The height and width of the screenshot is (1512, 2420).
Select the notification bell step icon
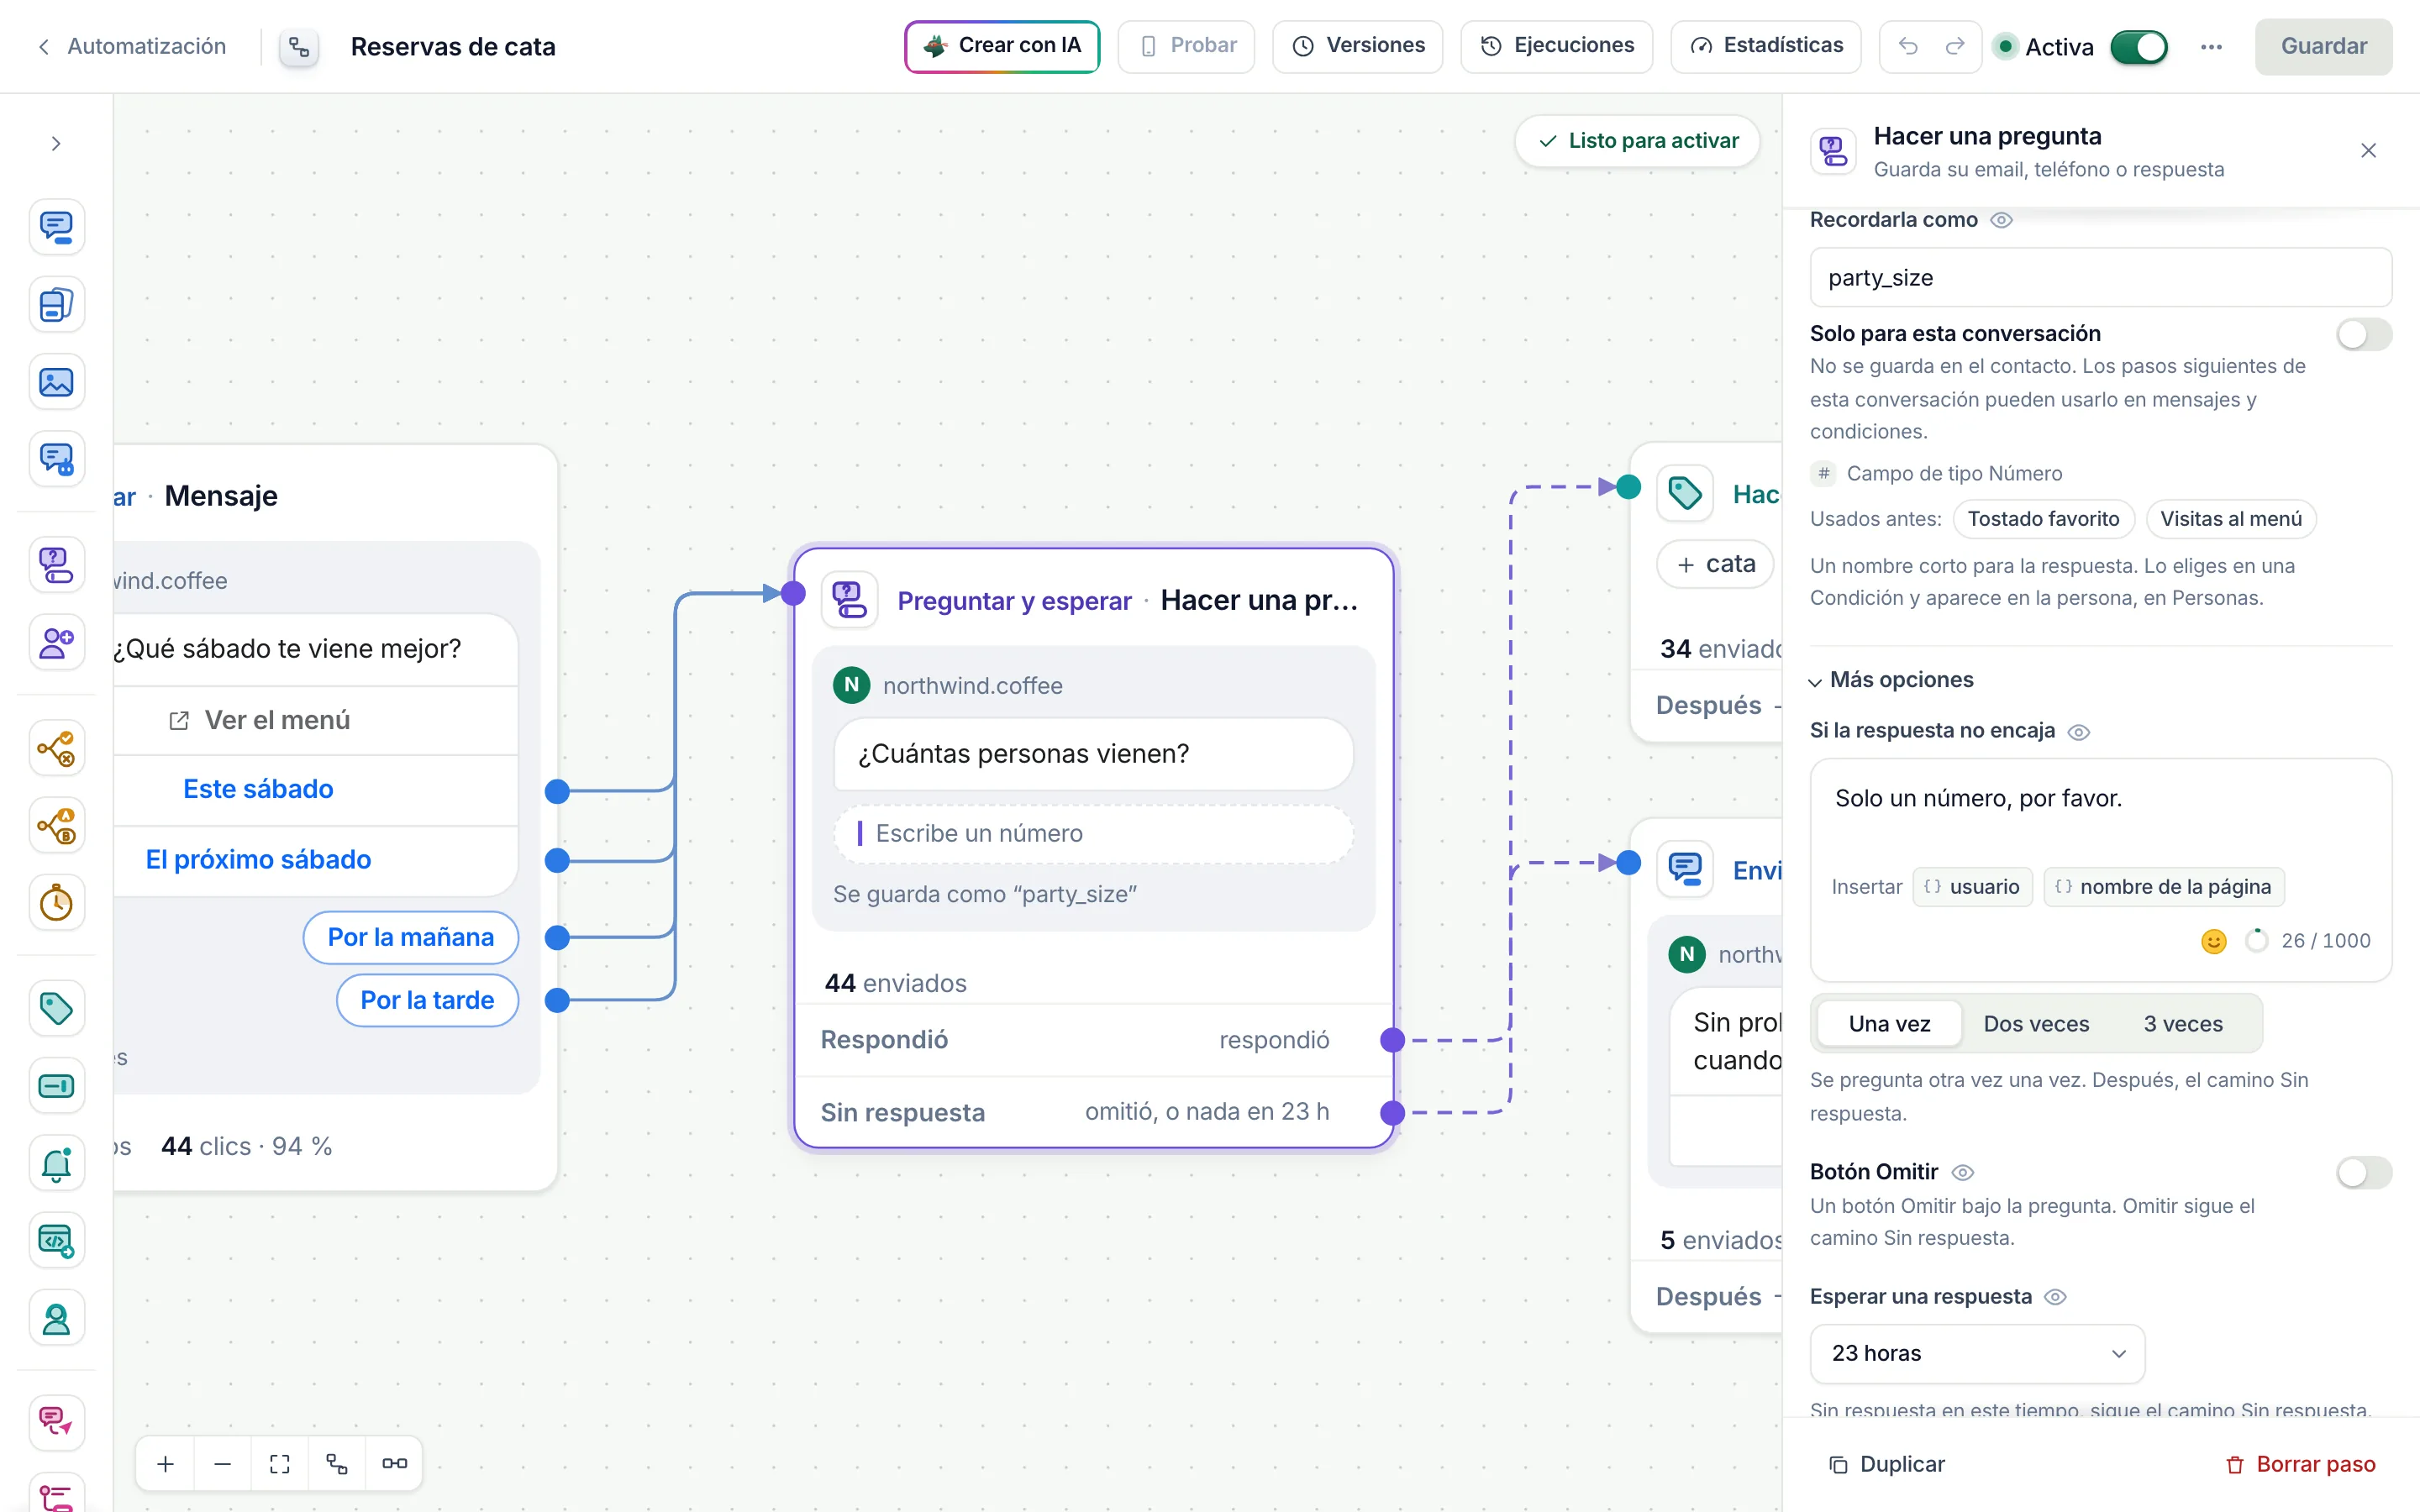point(56,1163)
